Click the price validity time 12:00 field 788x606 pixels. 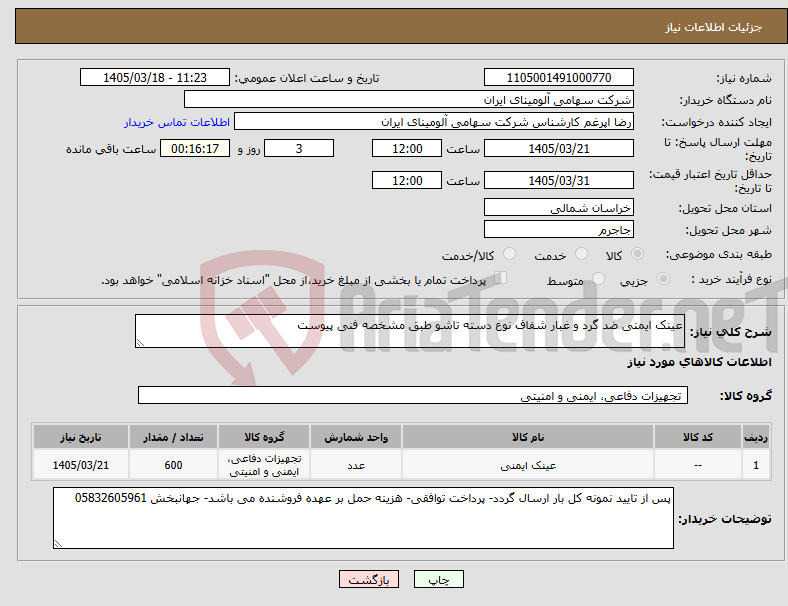[x=407, y=180]
